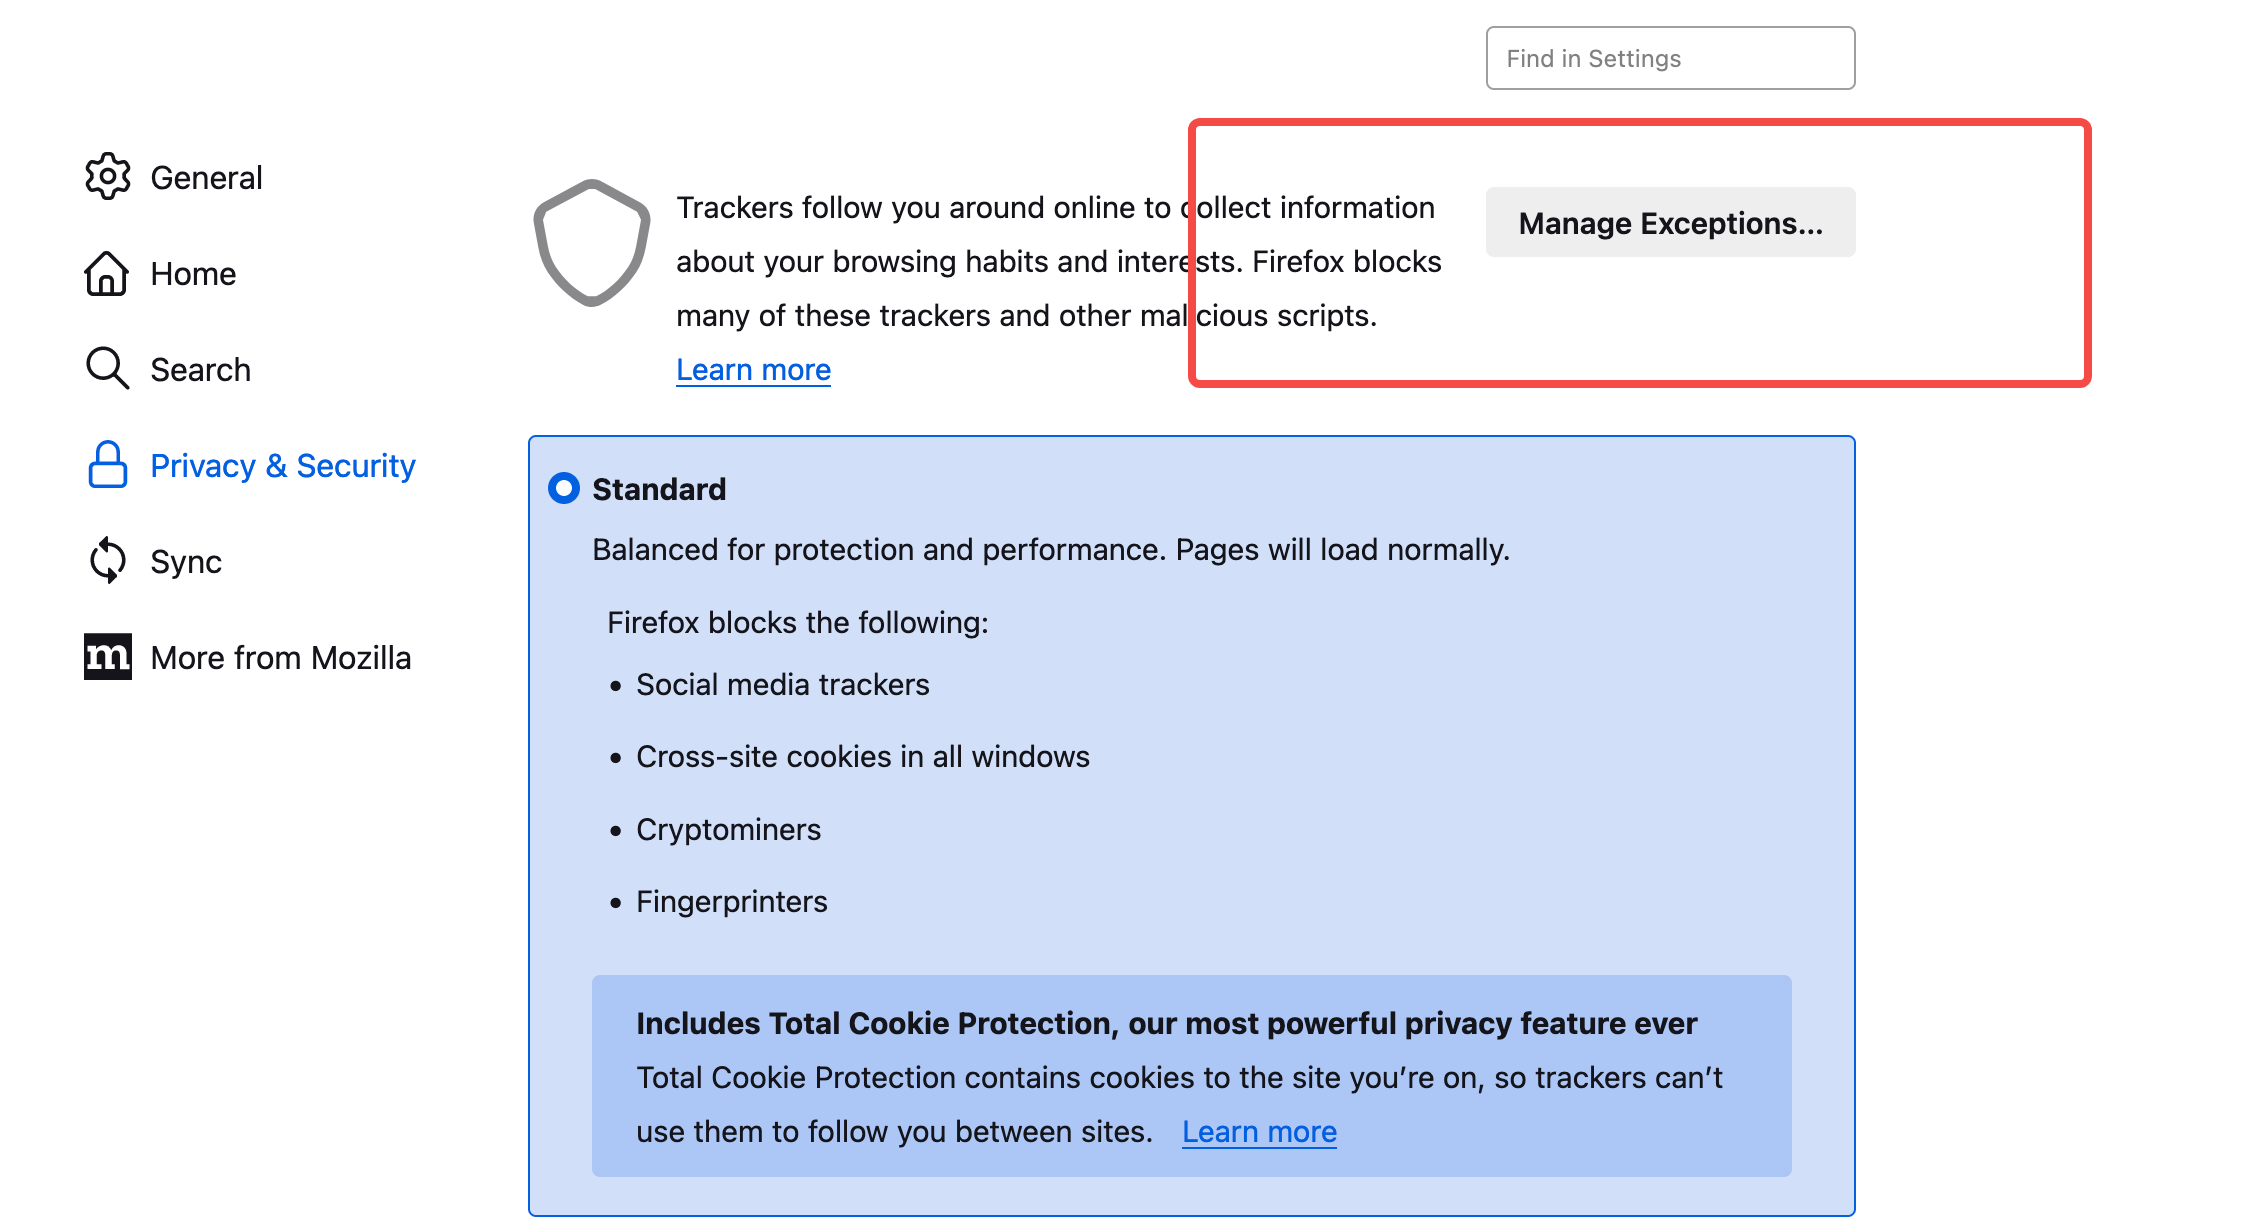Click the Sync arrows icon

[x=107, y=560]
